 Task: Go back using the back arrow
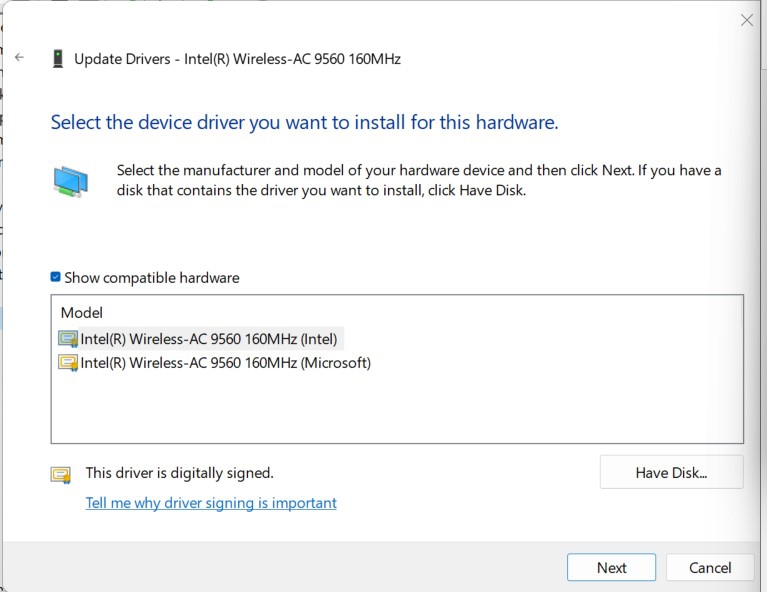coord(19,58)
